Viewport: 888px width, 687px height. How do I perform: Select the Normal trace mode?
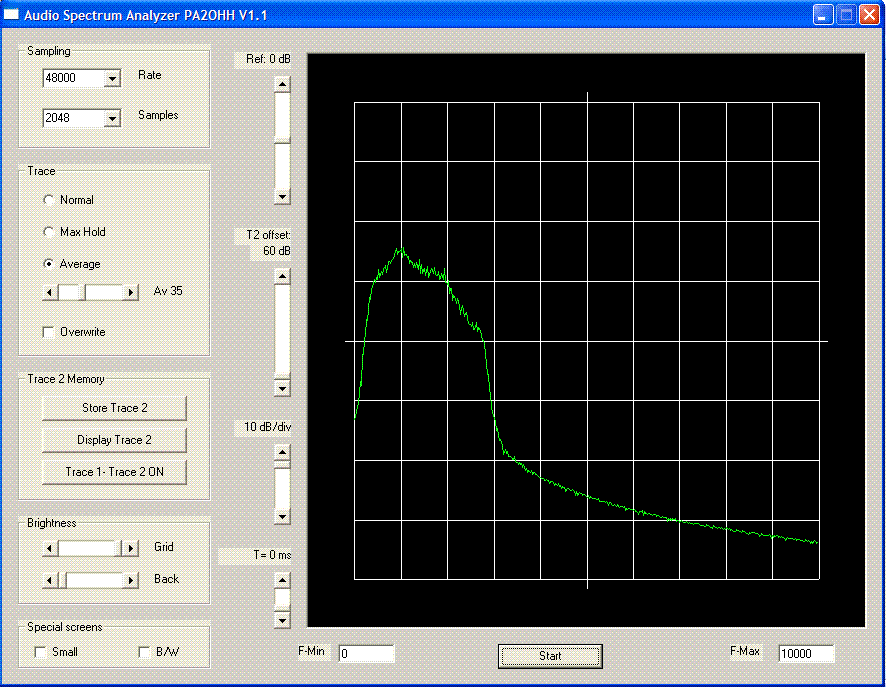click(x=49, y=200)
